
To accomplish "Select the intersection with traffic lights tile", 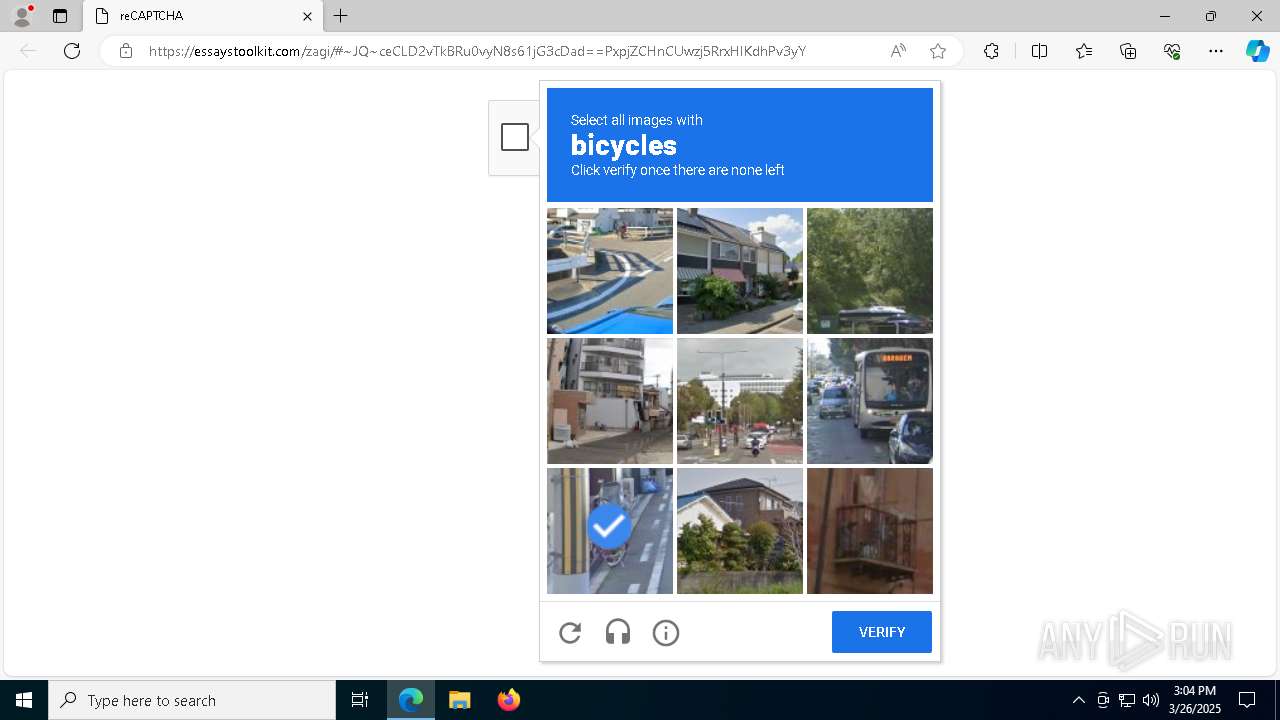I will point(740,401).
